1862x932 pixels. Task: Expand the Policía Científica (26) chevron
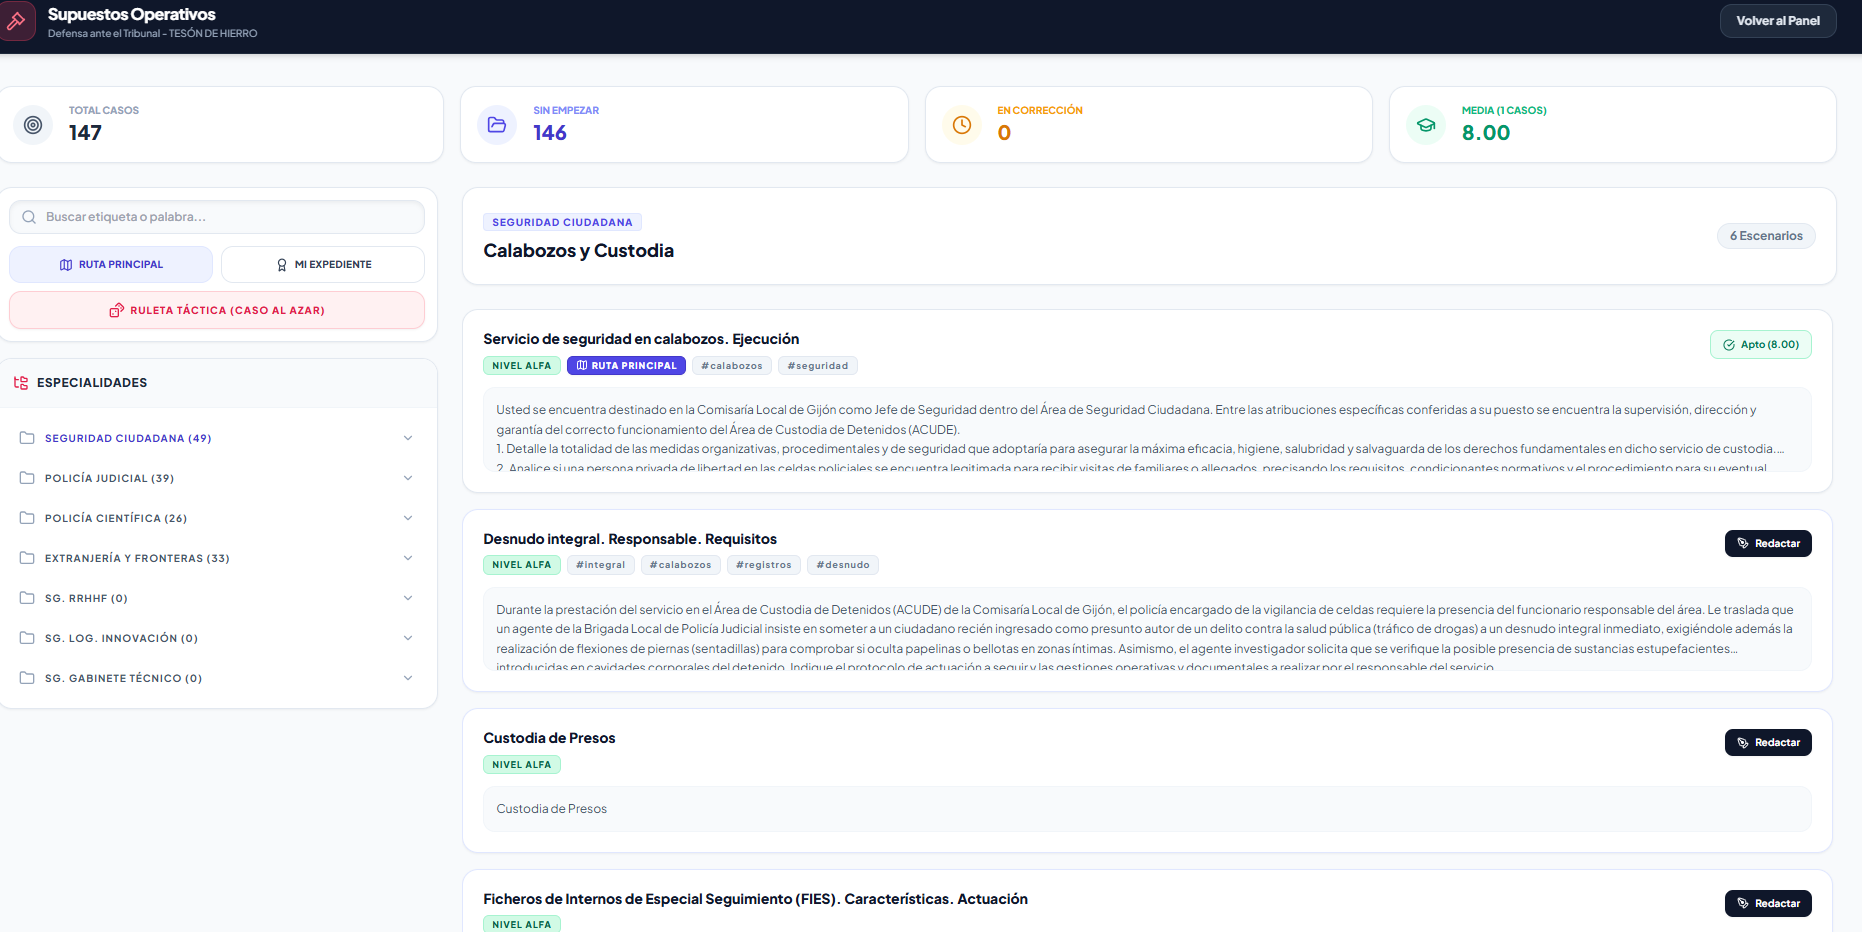click(x=408, y=518)
